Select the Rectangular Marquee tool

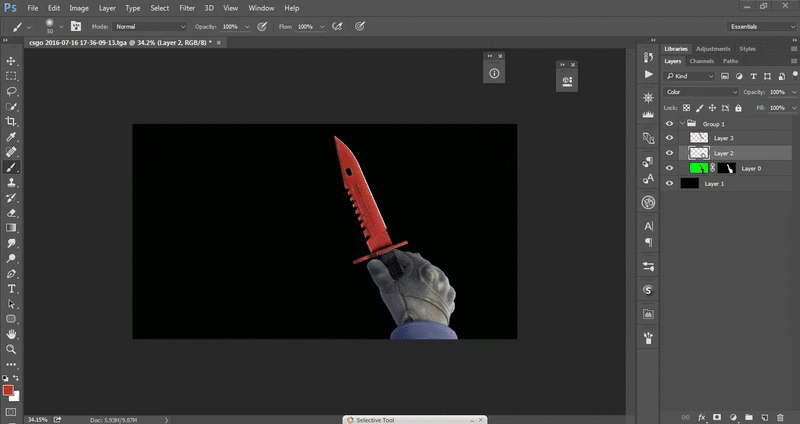point(11,76)
